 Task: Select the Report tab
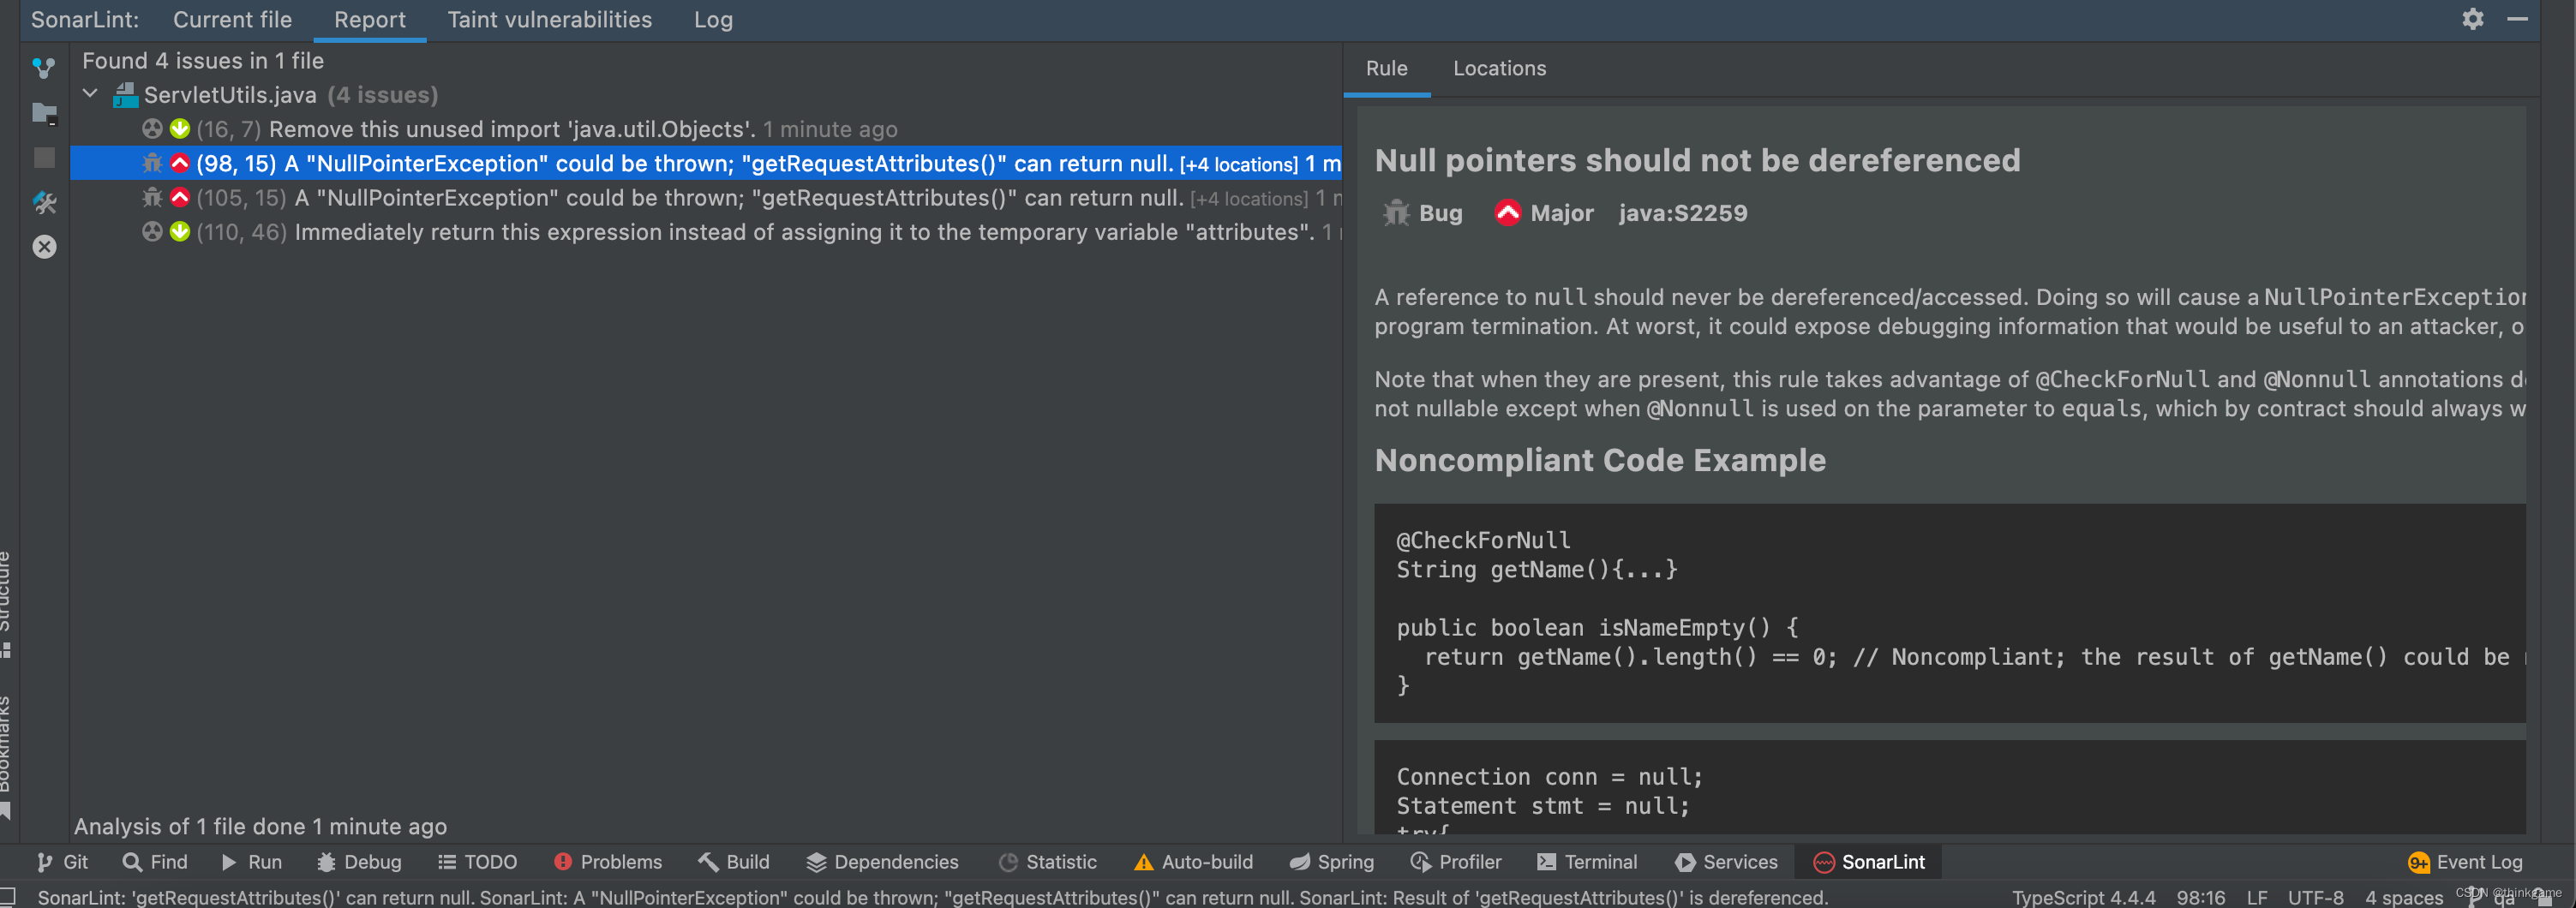tap(369, 19)
